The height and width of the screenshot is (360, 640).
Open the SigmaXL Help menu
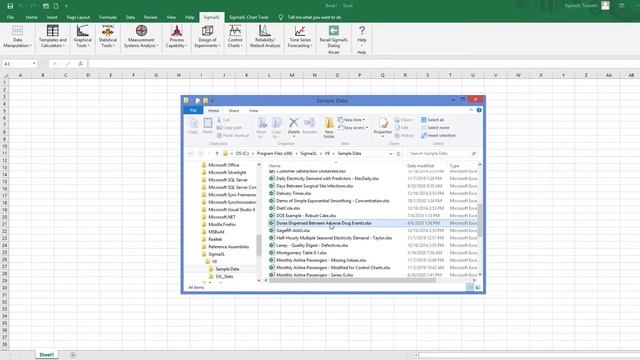362,37
